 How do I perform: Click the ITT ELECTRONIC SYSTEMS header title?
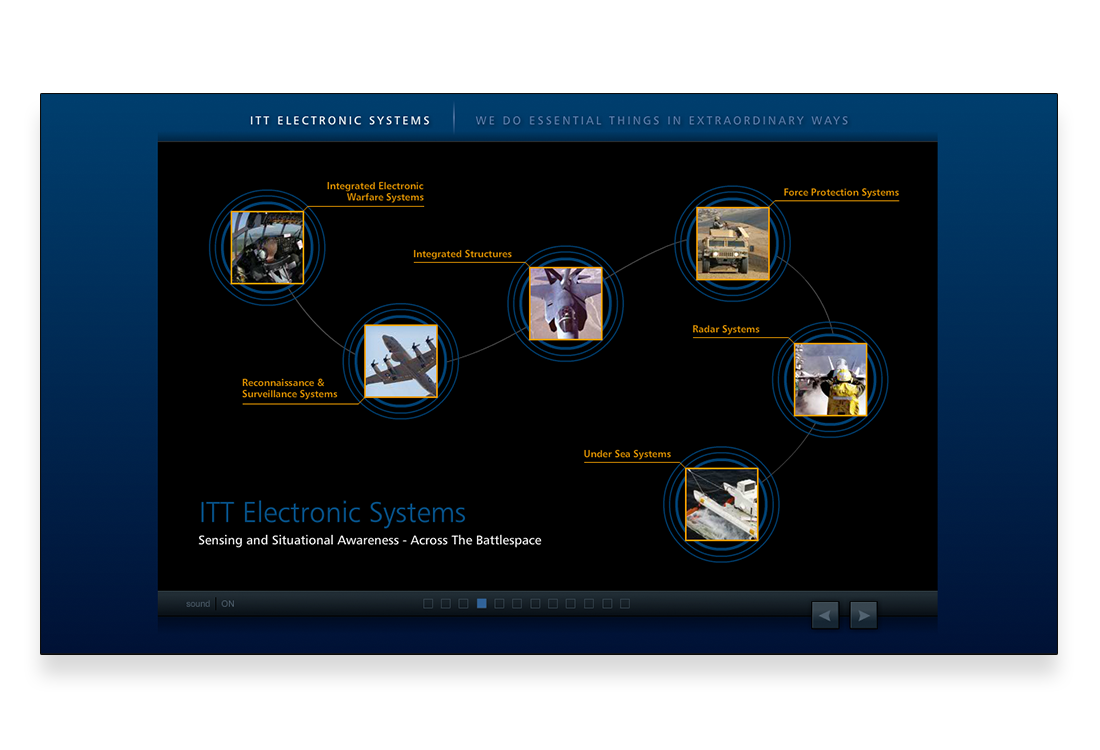pyautogui.click(x=340, y=121)
